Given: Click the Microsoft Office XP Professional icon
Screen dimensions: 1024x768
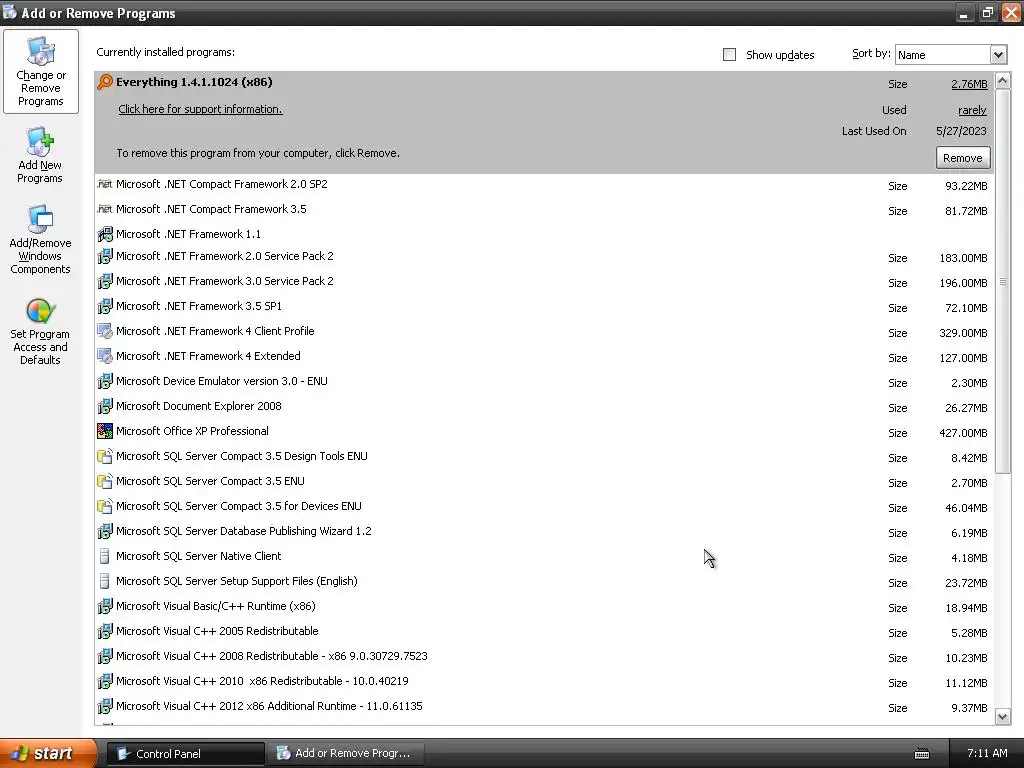Looking at the screenshot, I should (104, 431).
